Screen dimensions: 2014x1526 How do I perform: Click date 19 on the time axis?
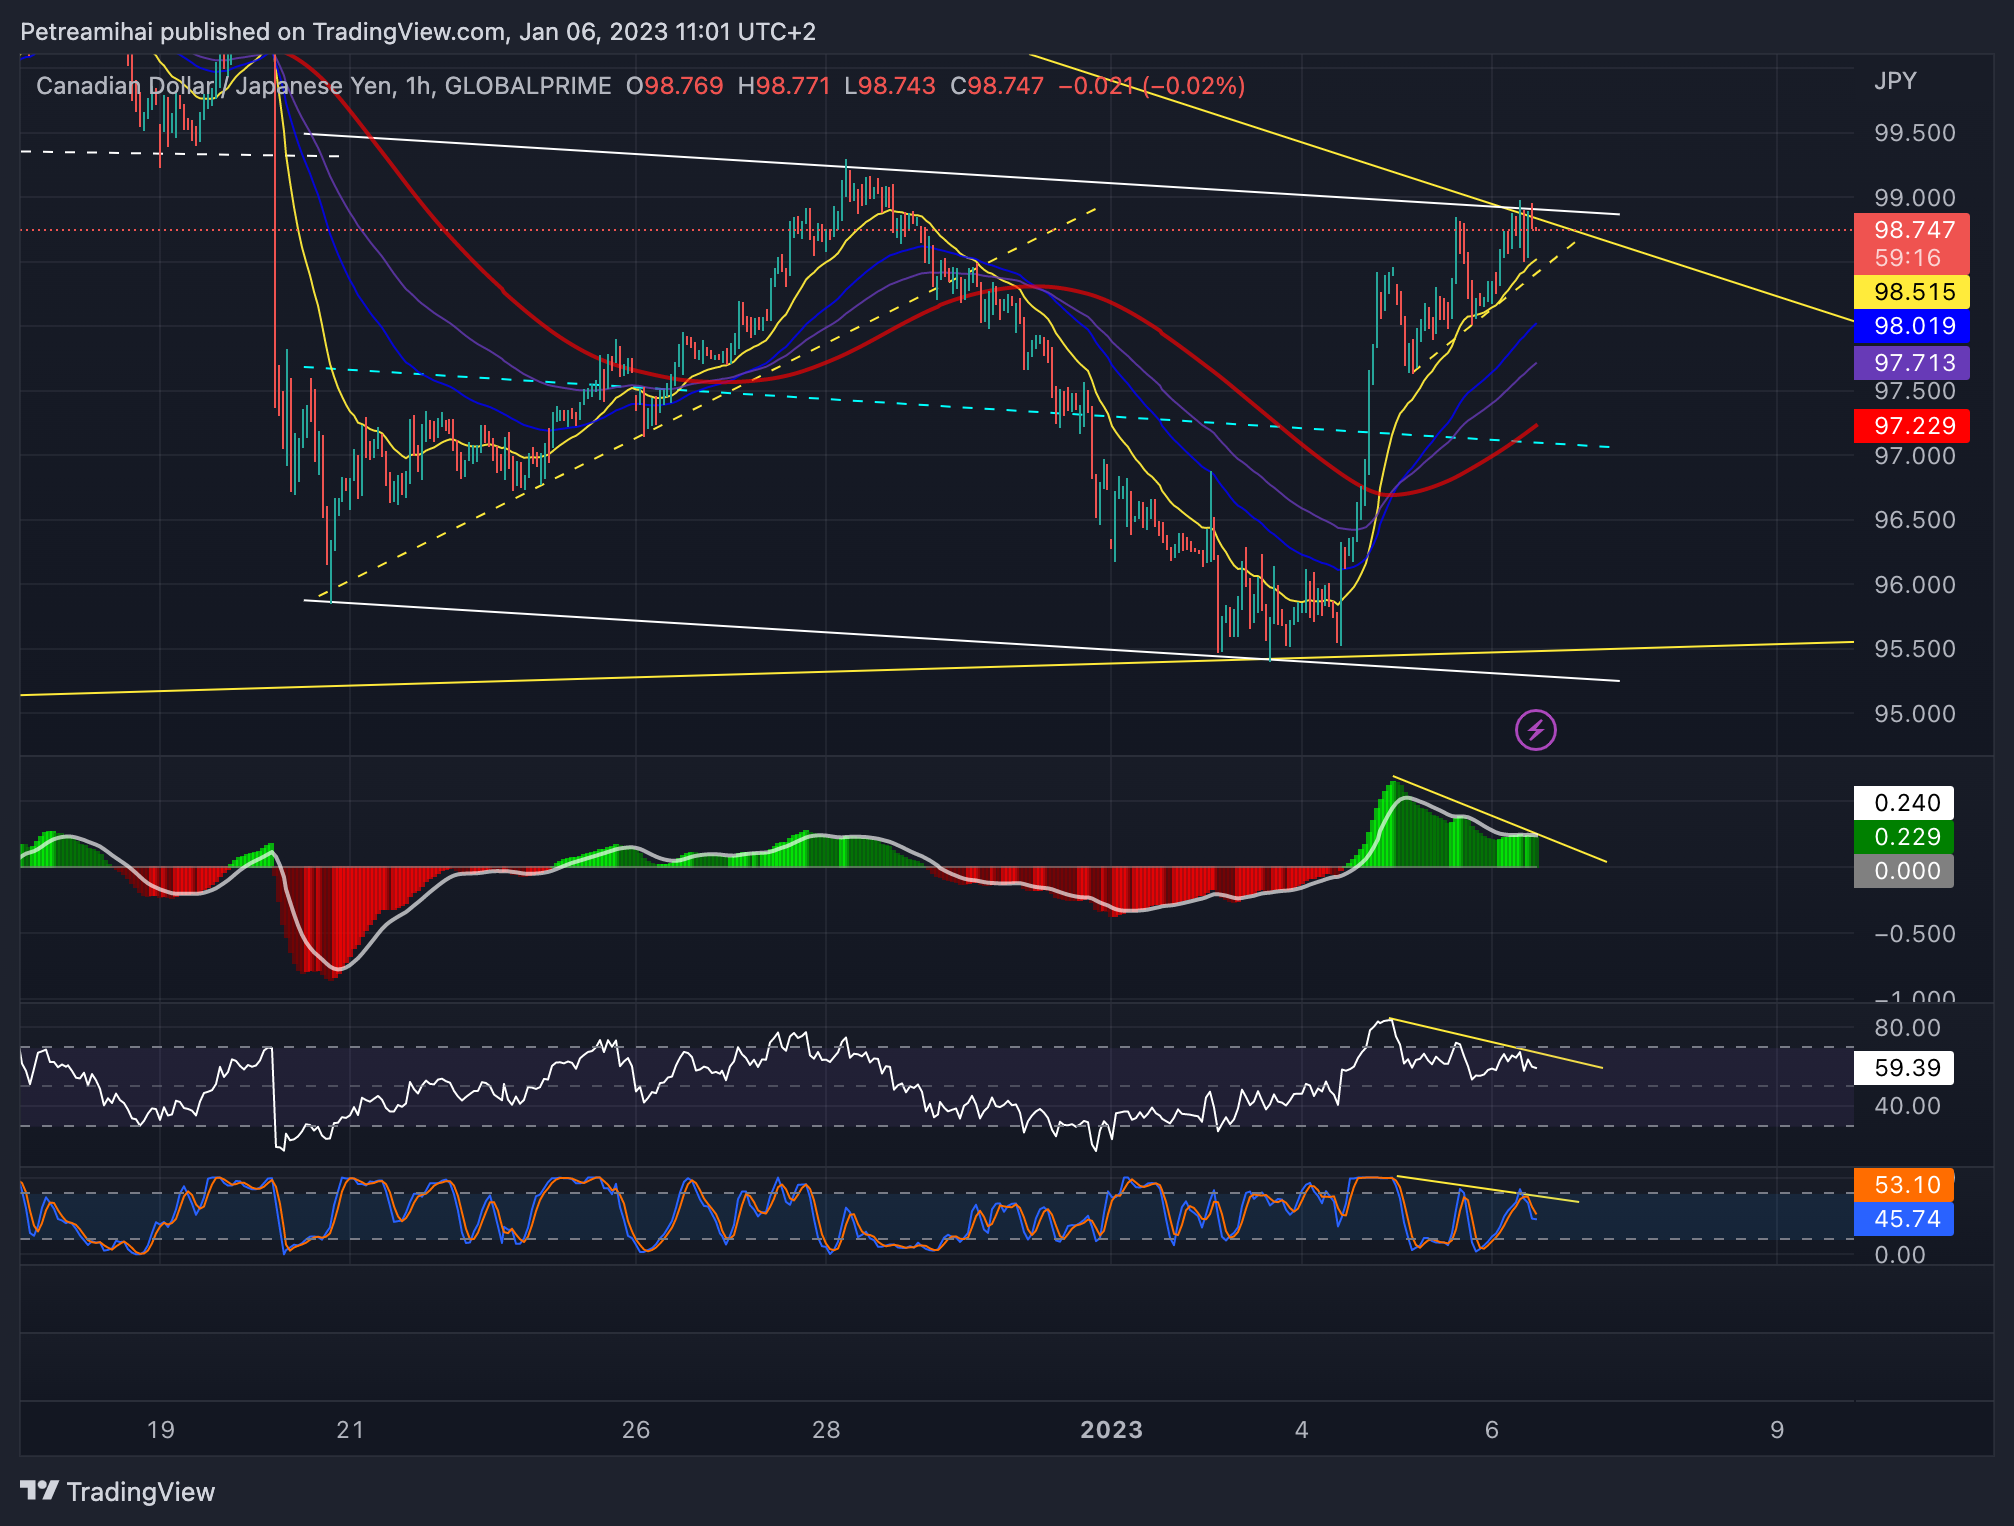coord(160,1430)
